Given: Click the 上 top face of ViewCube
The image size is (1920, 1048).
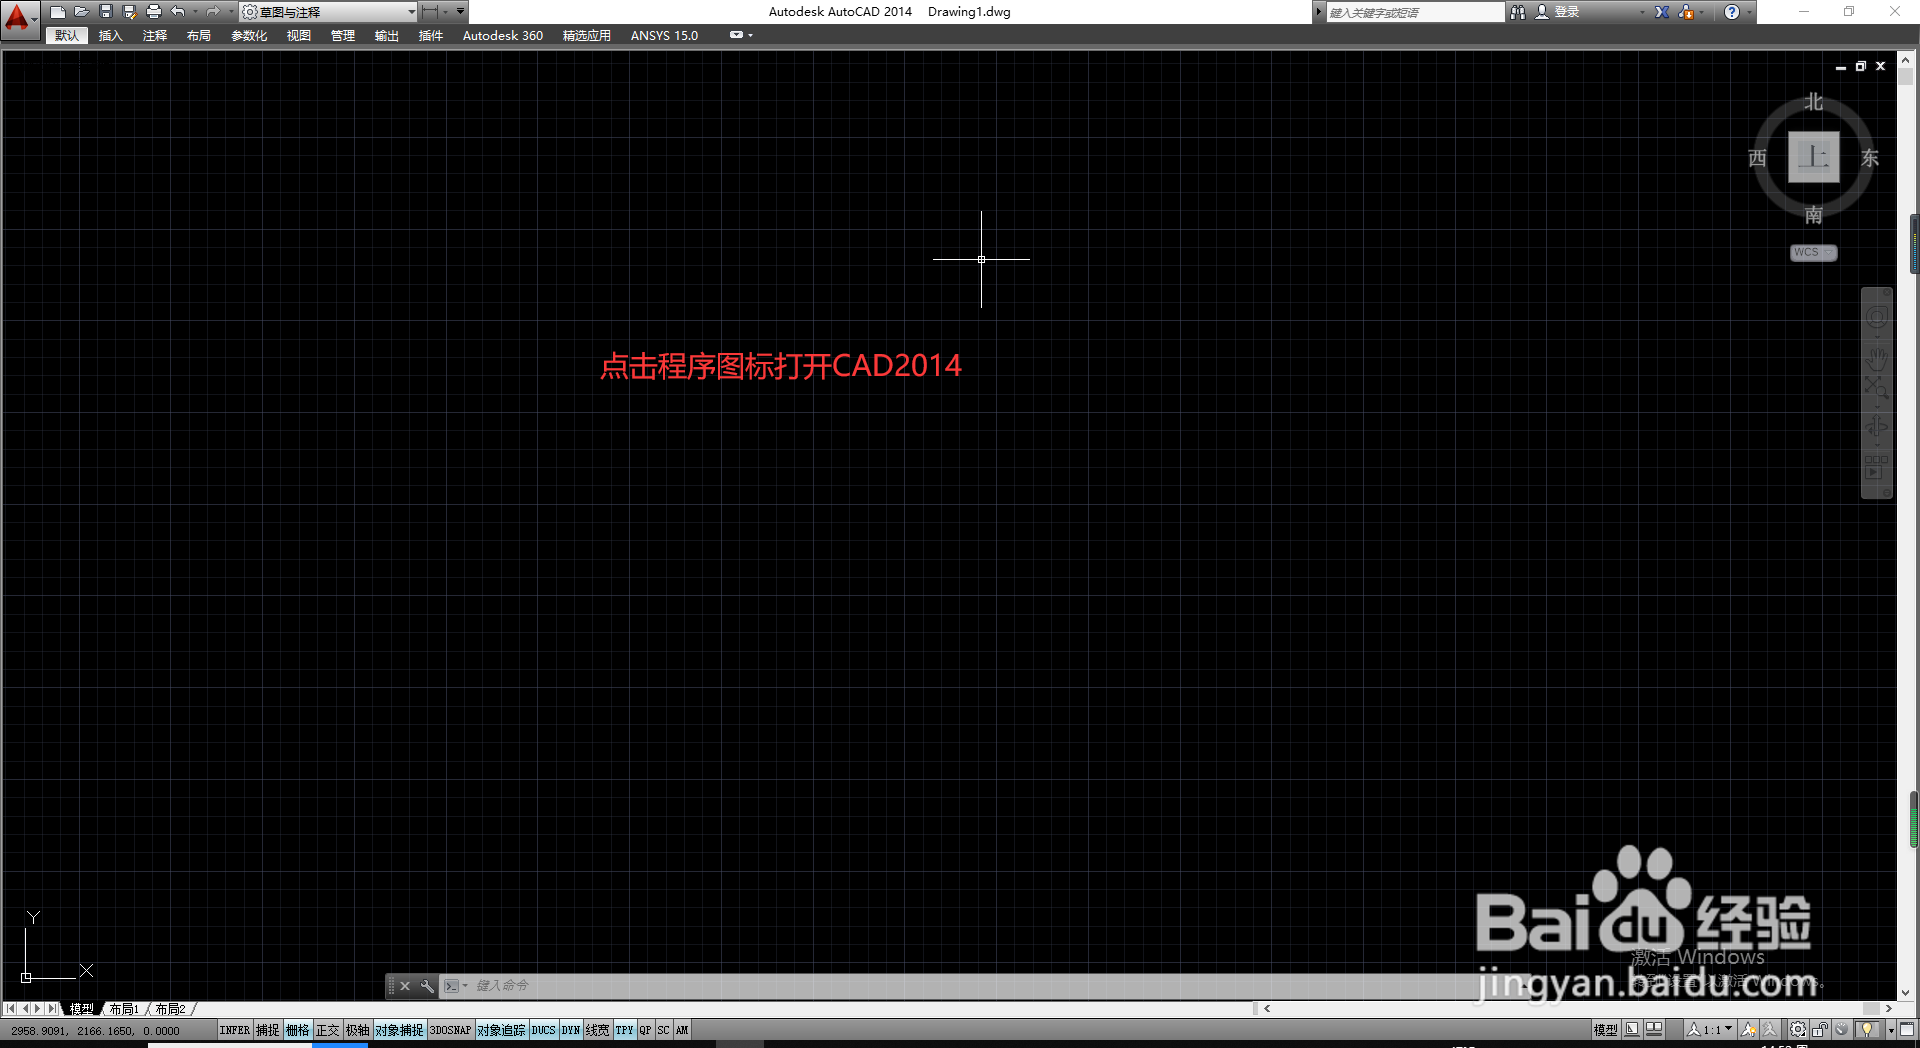Looking at the screenshot, I should [x=1814, y=157].
